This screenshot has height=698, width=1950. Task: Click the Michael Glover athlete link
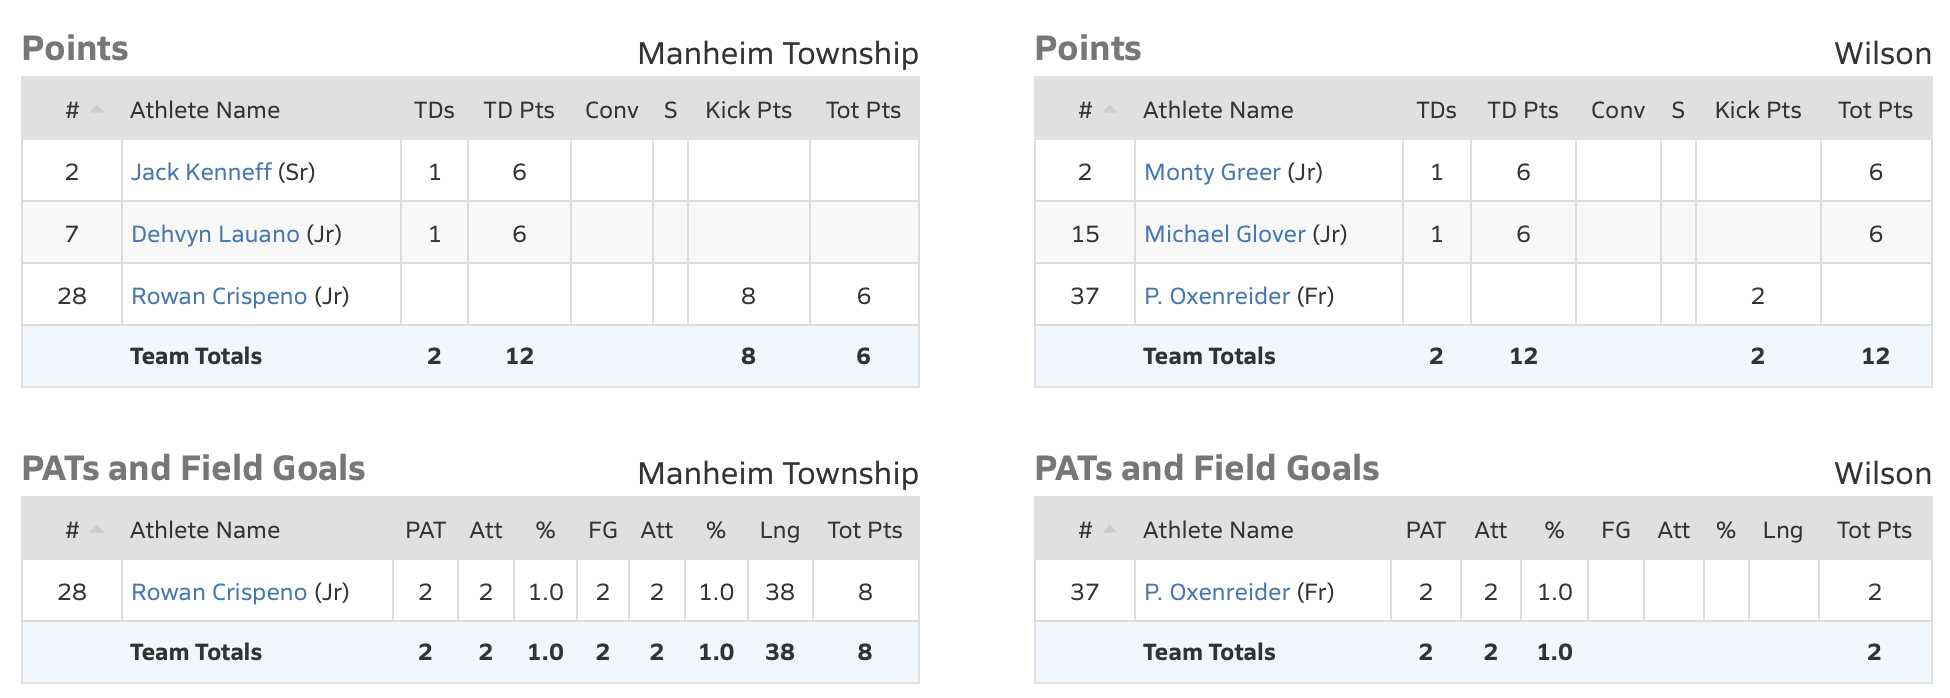pos(1224,234)
